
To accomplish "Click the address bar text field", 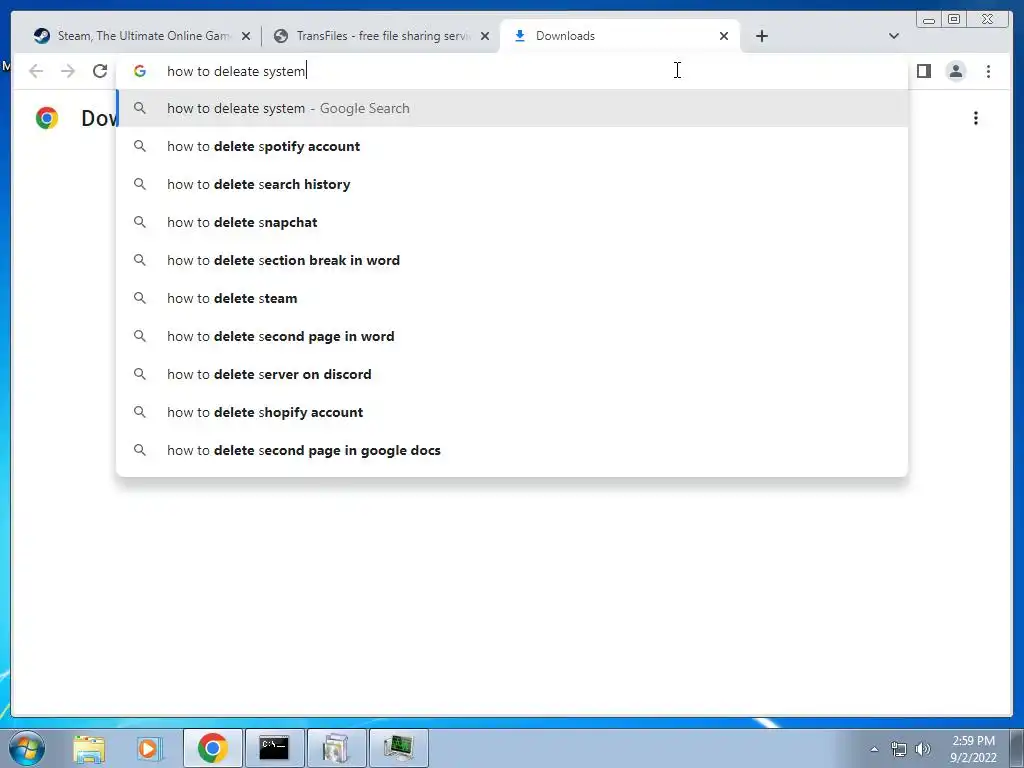I will coord(511,71).
